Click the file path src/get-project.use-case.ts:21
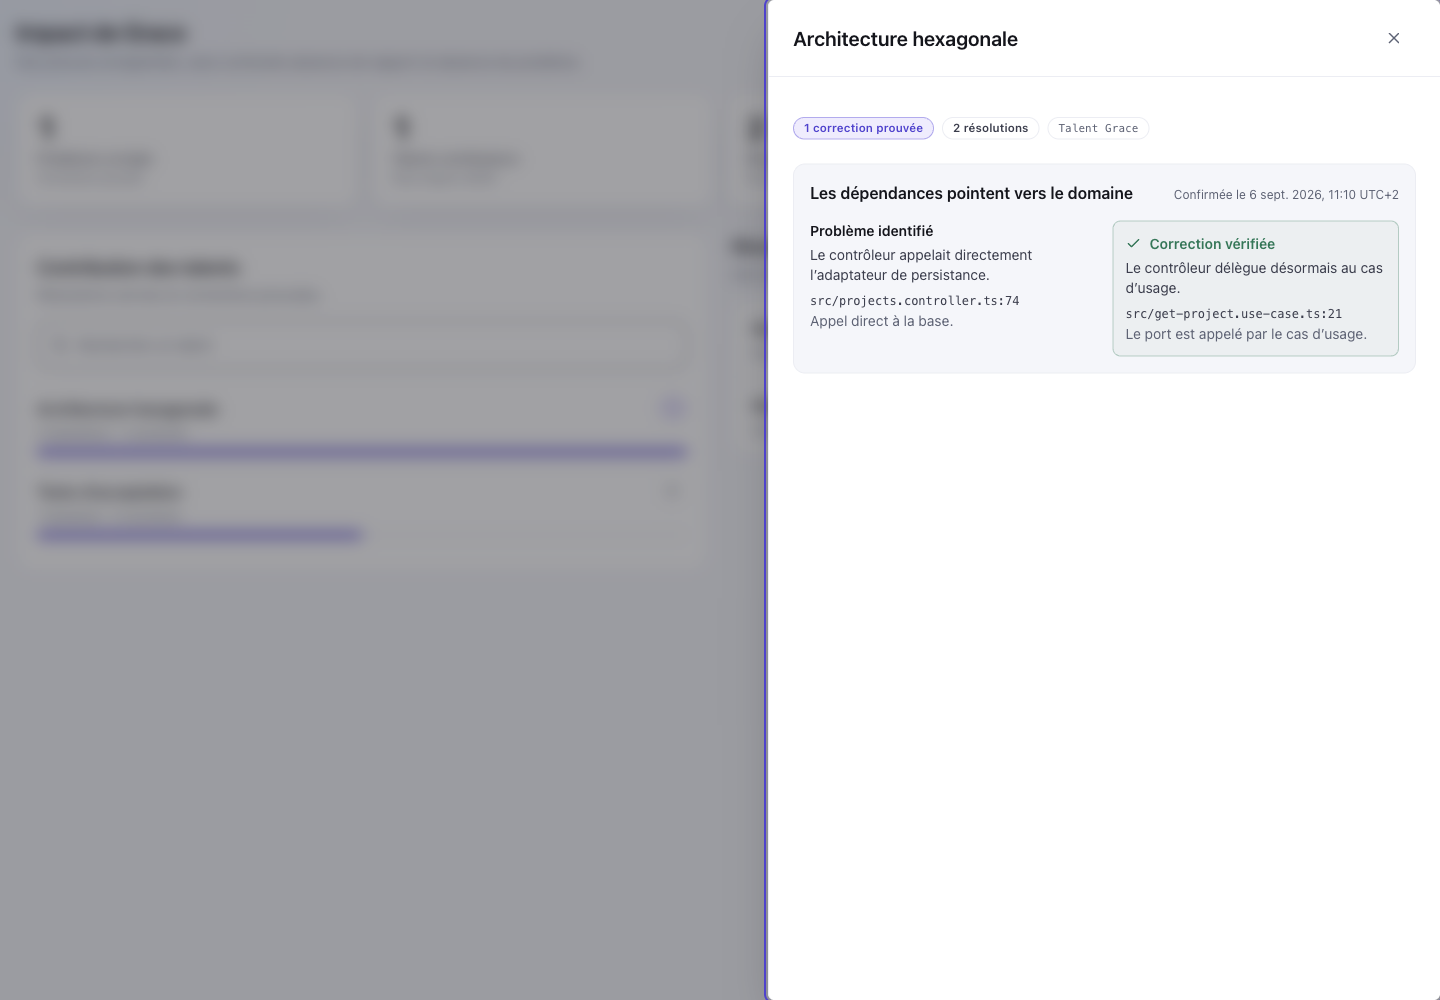 [1234, 314]
